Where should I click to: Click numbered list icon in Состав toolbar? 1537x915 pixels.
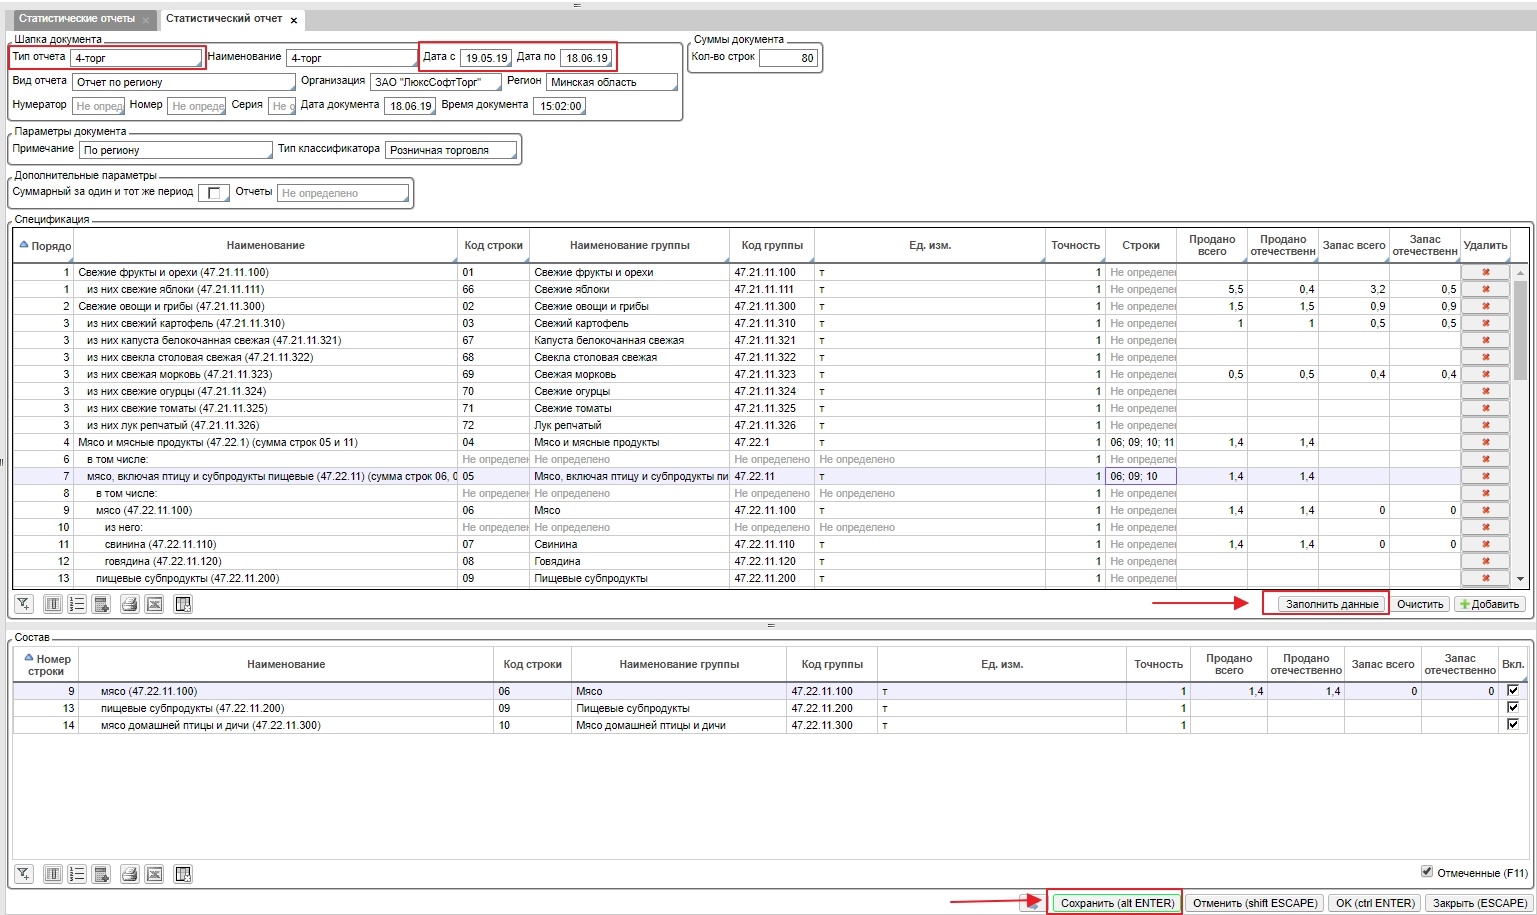[77, 874]
